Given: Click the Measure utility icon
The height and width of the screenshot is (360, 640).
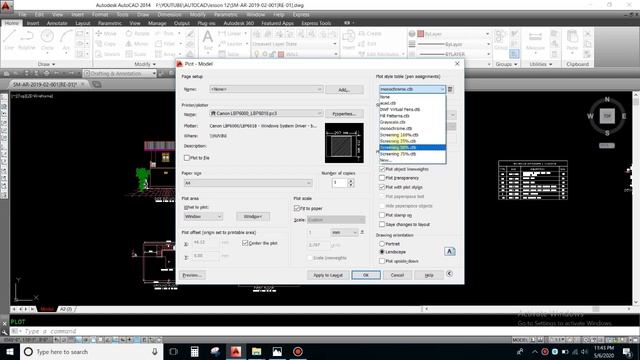Looking at the screenshot, I should 535,40.
